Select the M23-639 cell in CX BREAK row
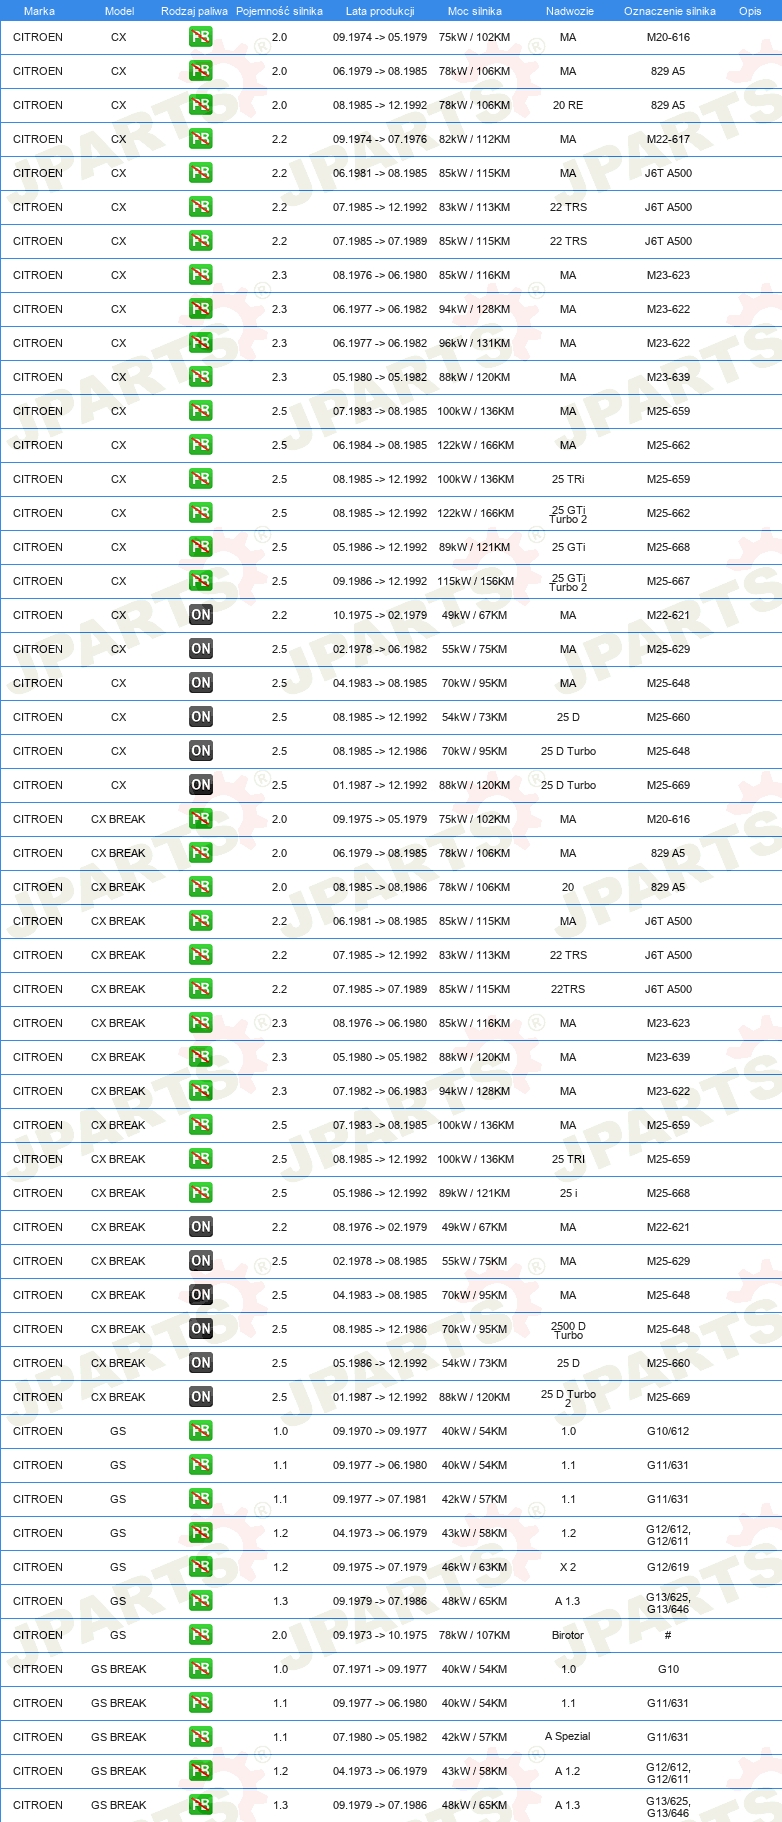Image resolution: width=782 pixels, height=1822 pixels. coord(668,1057)
